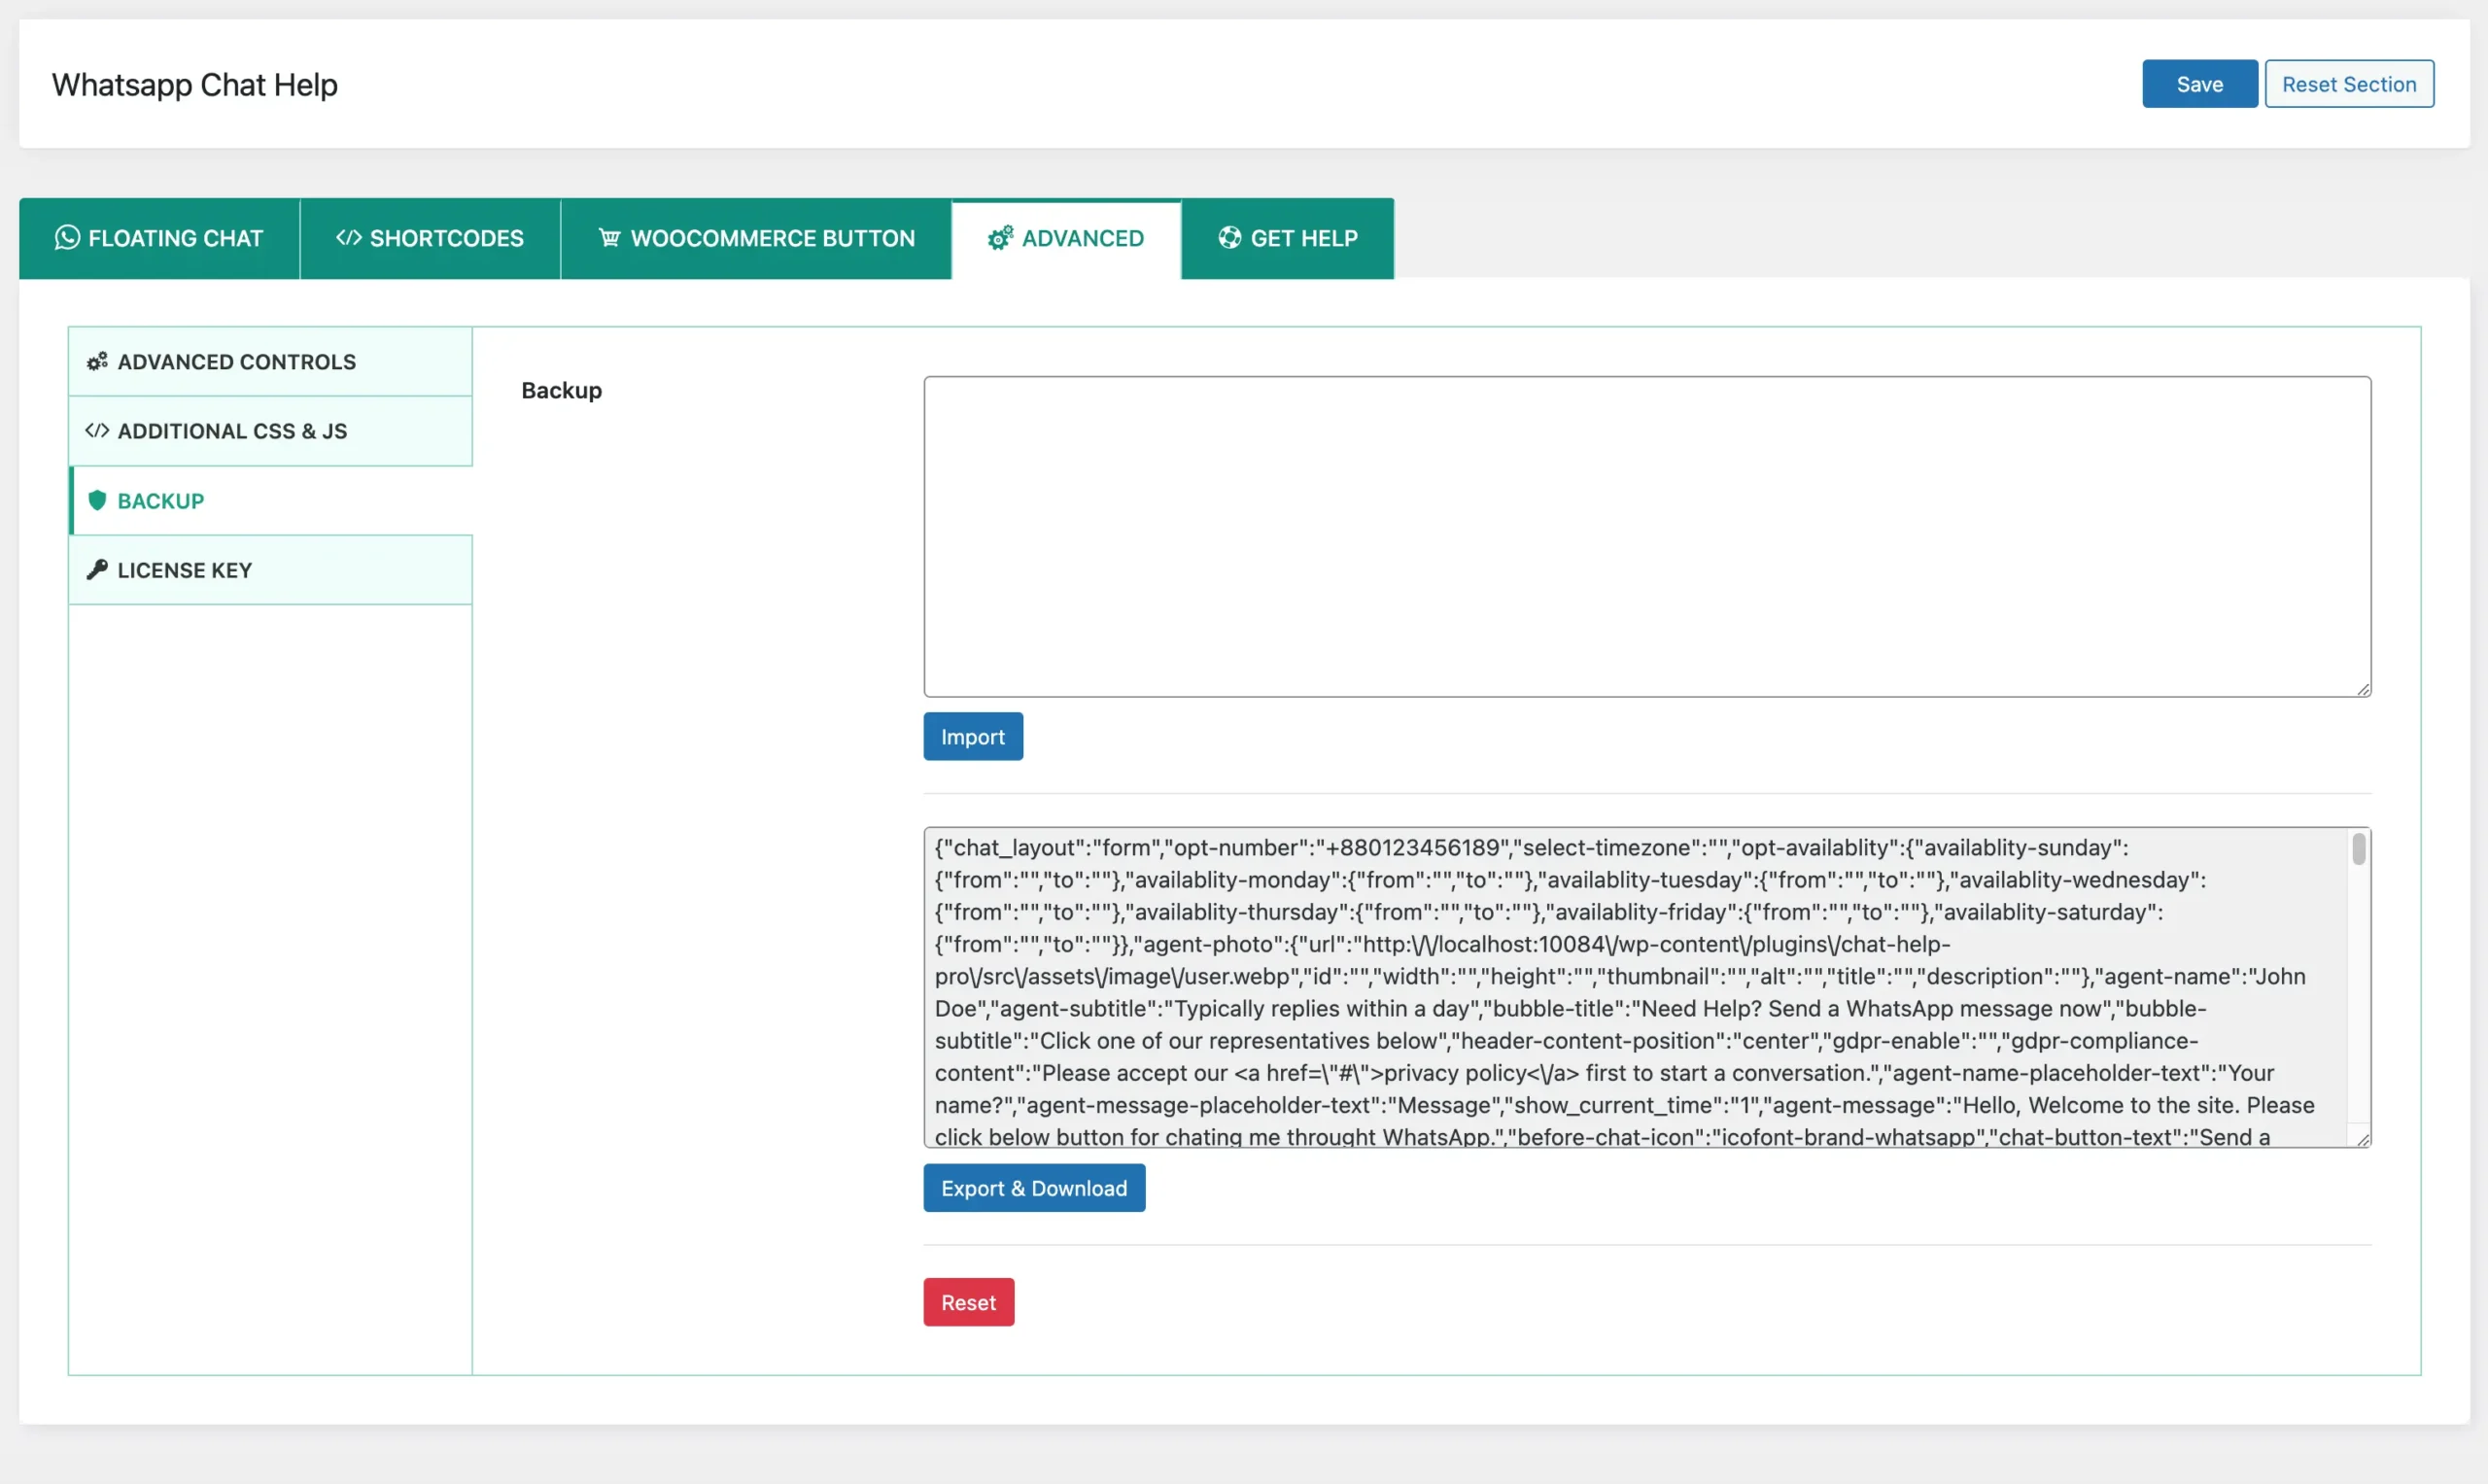Click the code icon beside Additional CSS & JS

click(97, 431)
